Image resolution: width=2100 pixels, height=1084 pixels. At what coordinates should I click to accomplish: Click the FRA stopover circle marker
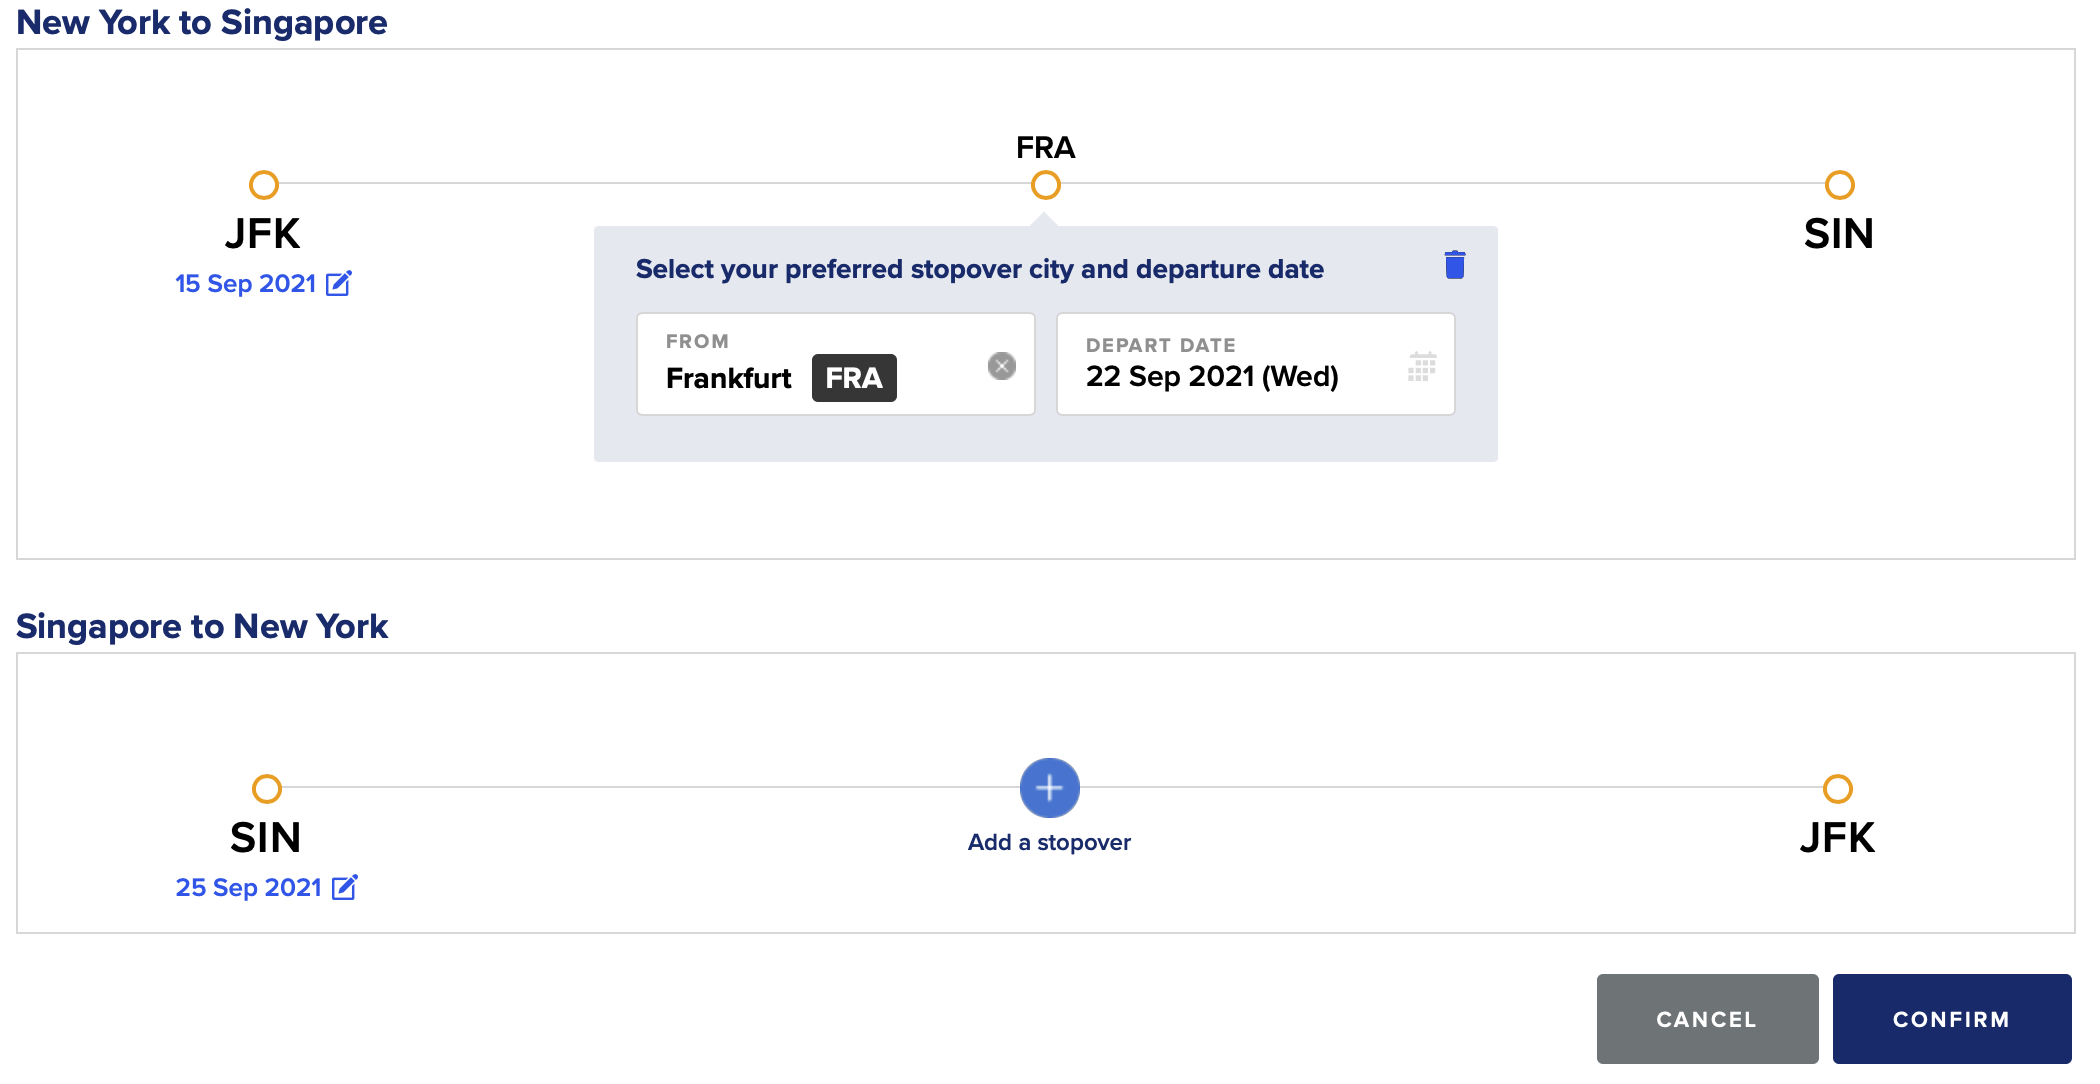[x=1046, y=185]
